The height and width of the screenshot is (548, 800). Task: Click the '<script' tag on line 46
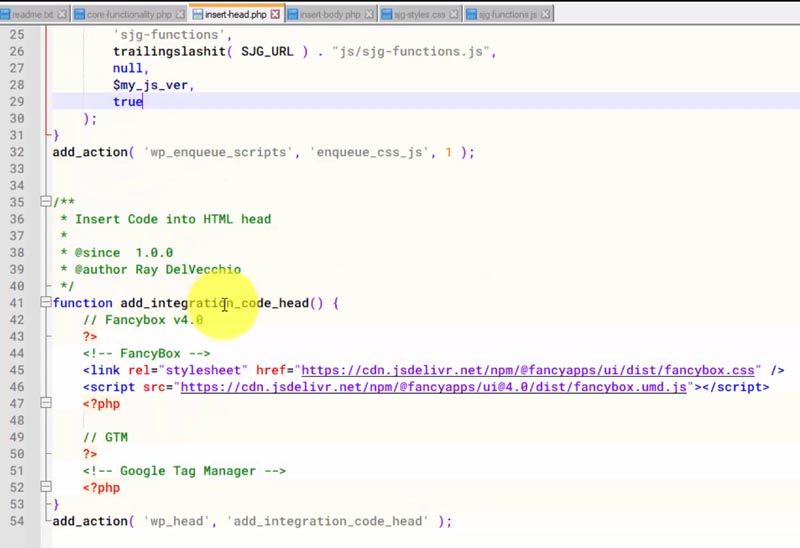tap(109, 387)
